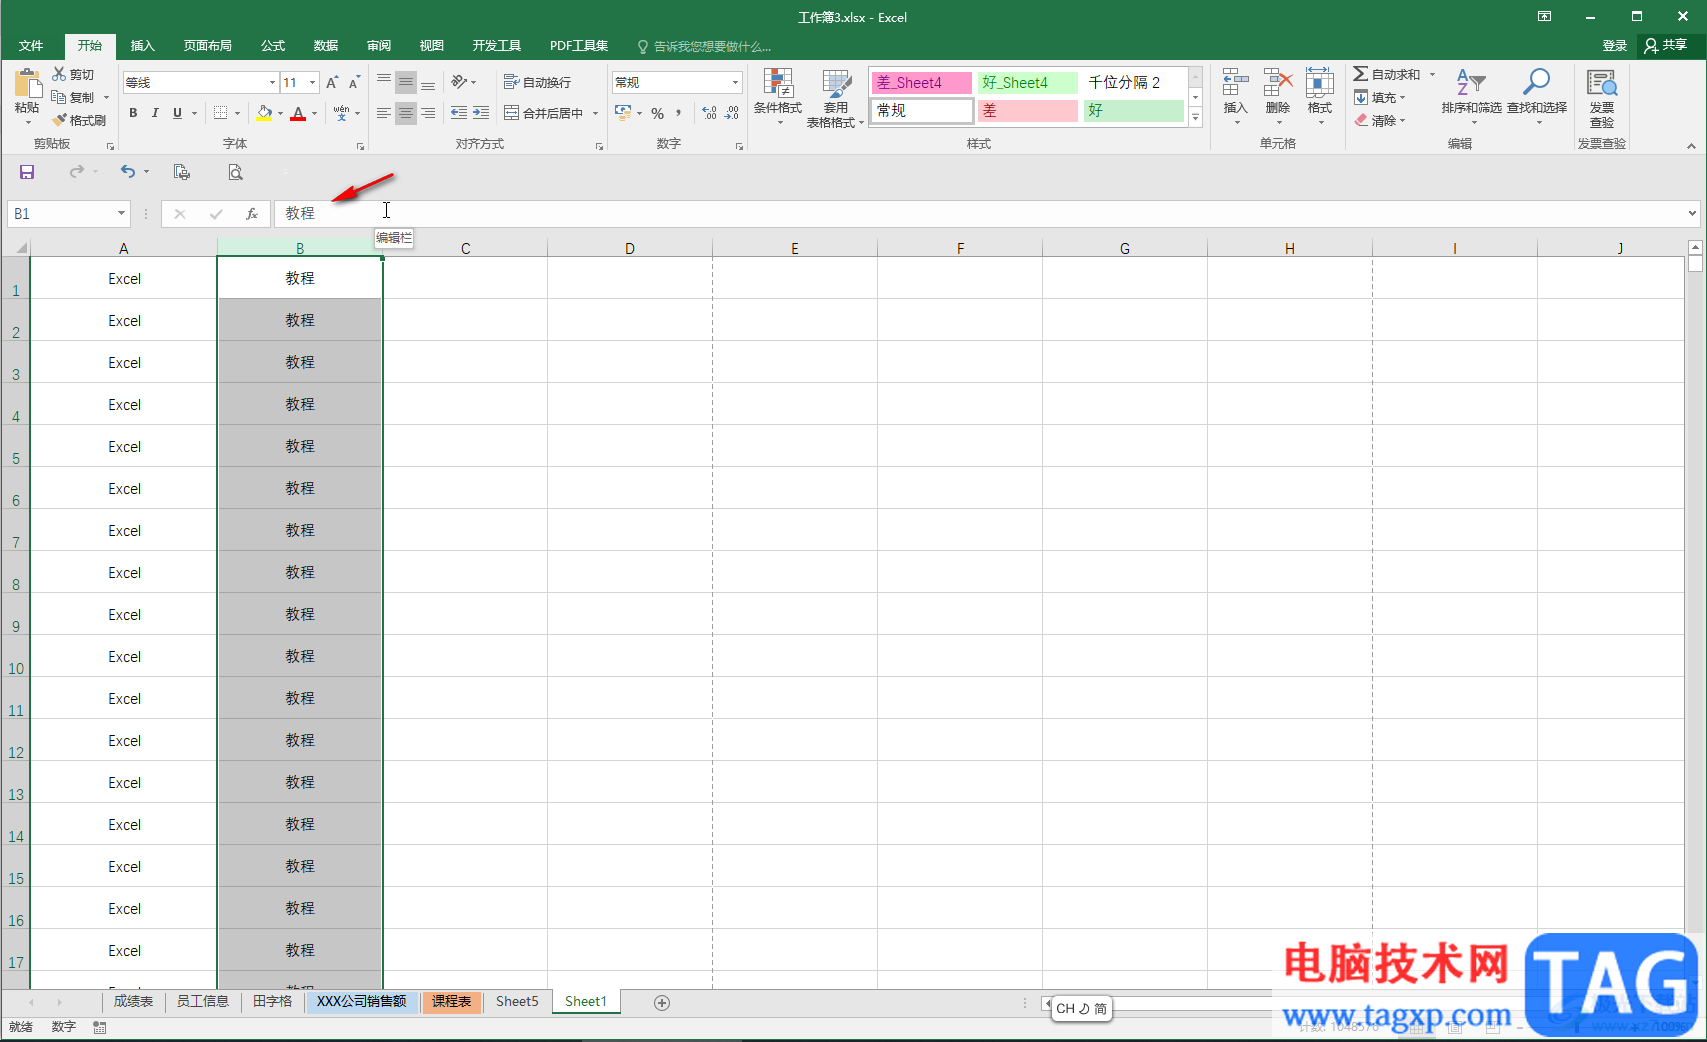
Task: Open the 课程表 sheet tab
Action: (x=452, y=1001)
